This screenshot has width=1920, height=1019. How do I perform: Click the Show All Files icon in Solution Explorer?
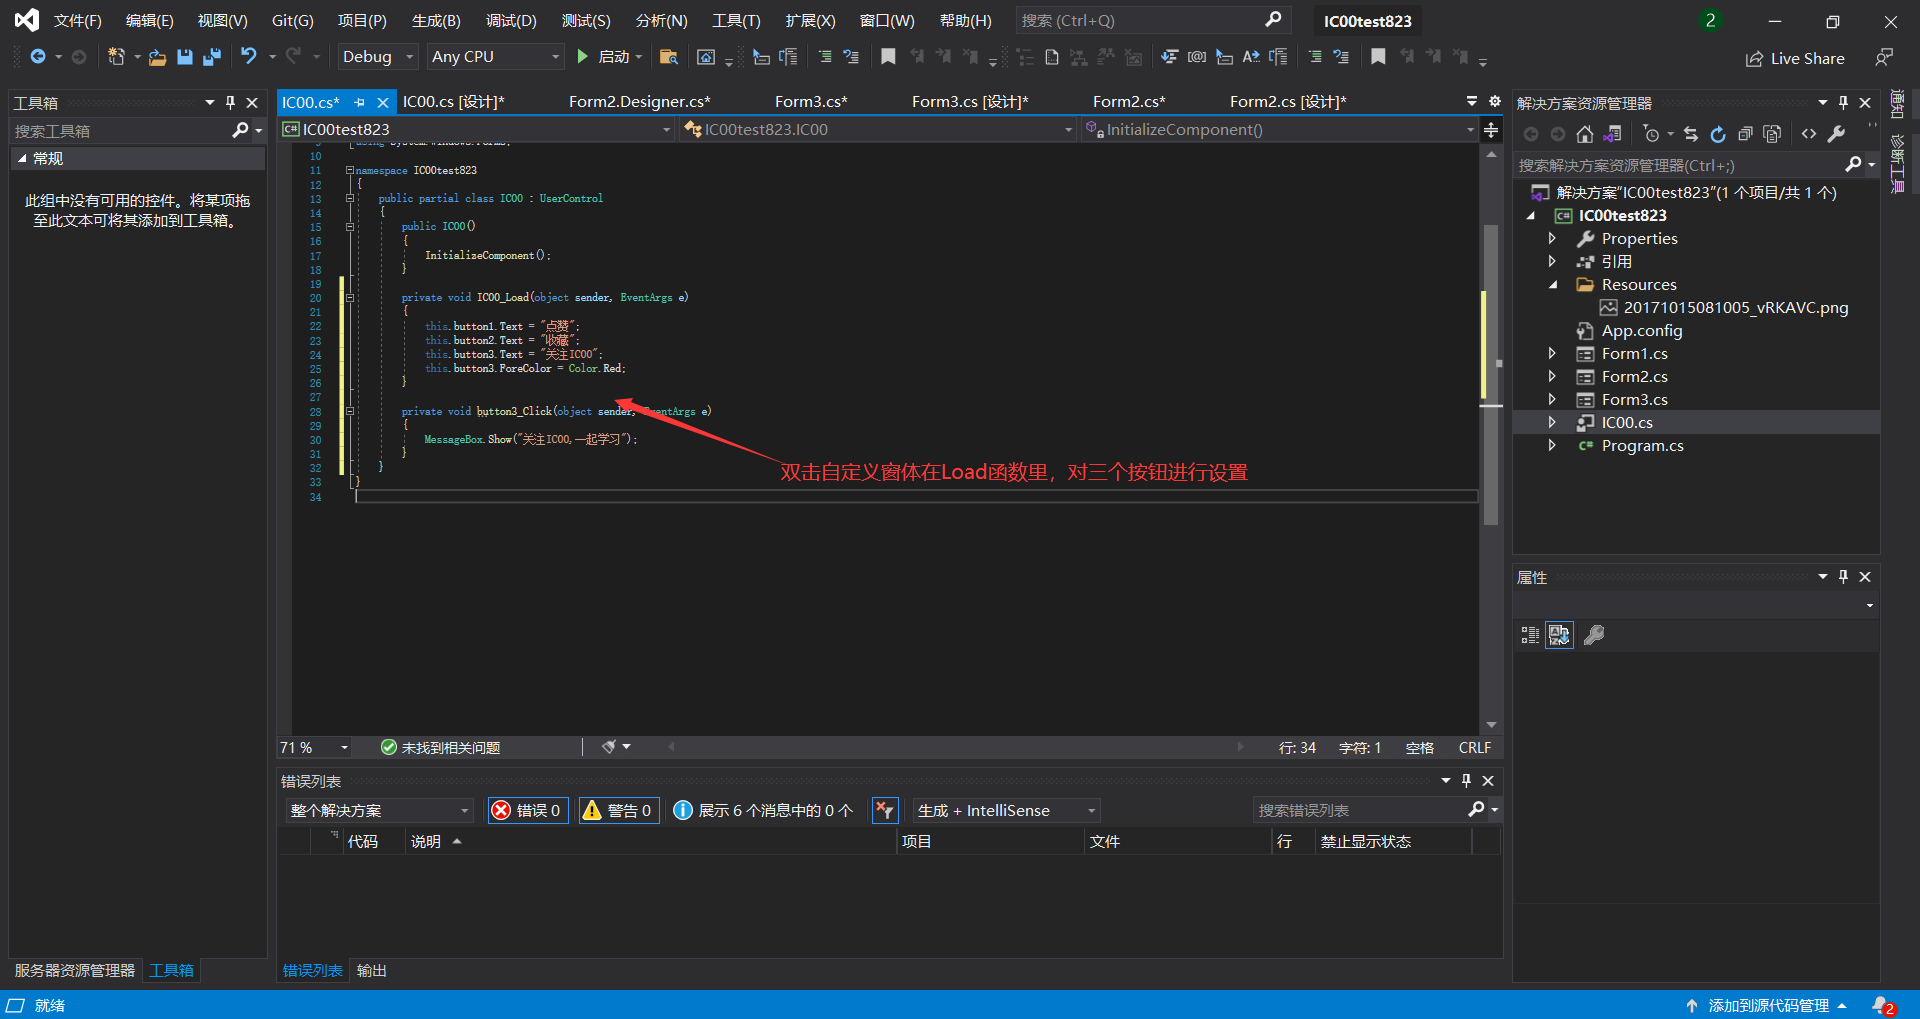click(x=1772, y=134)
